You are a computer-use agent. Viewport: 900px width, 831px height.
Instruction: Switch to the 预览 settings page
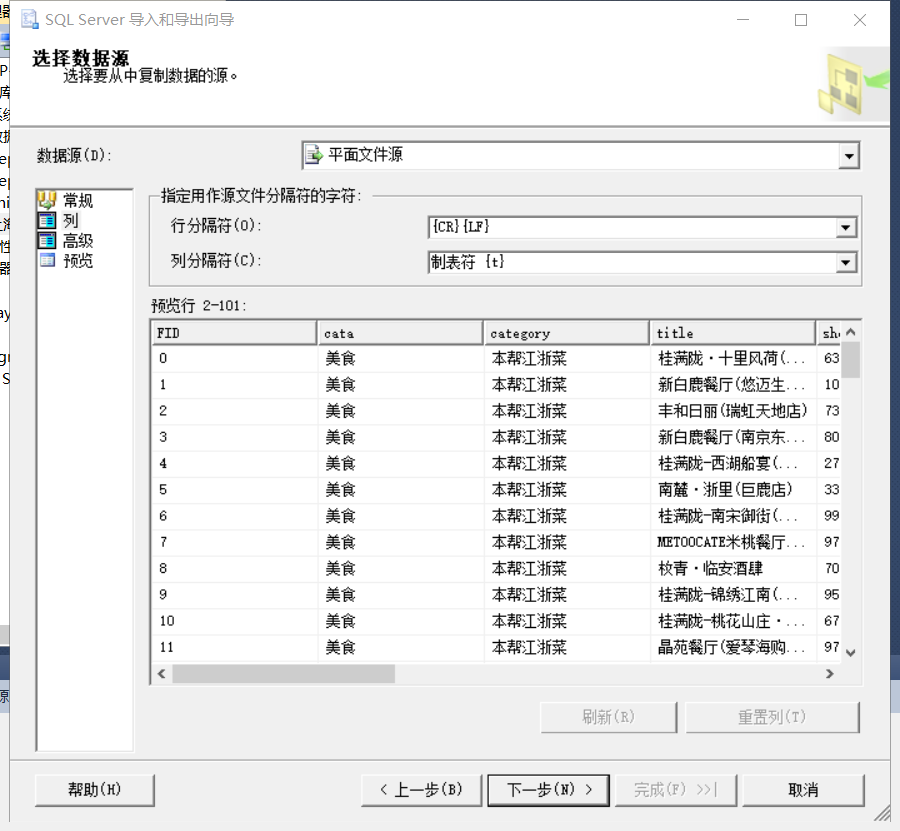pos(77,261)
